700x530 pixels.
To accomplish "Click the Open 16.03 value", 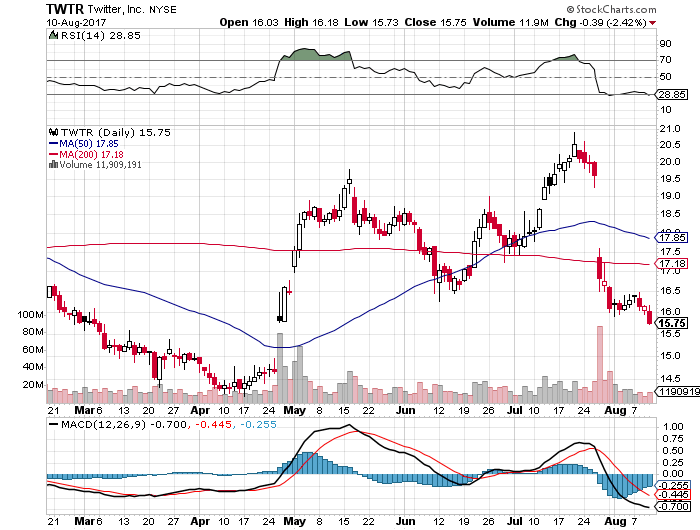I will click(x=249, y=22).
